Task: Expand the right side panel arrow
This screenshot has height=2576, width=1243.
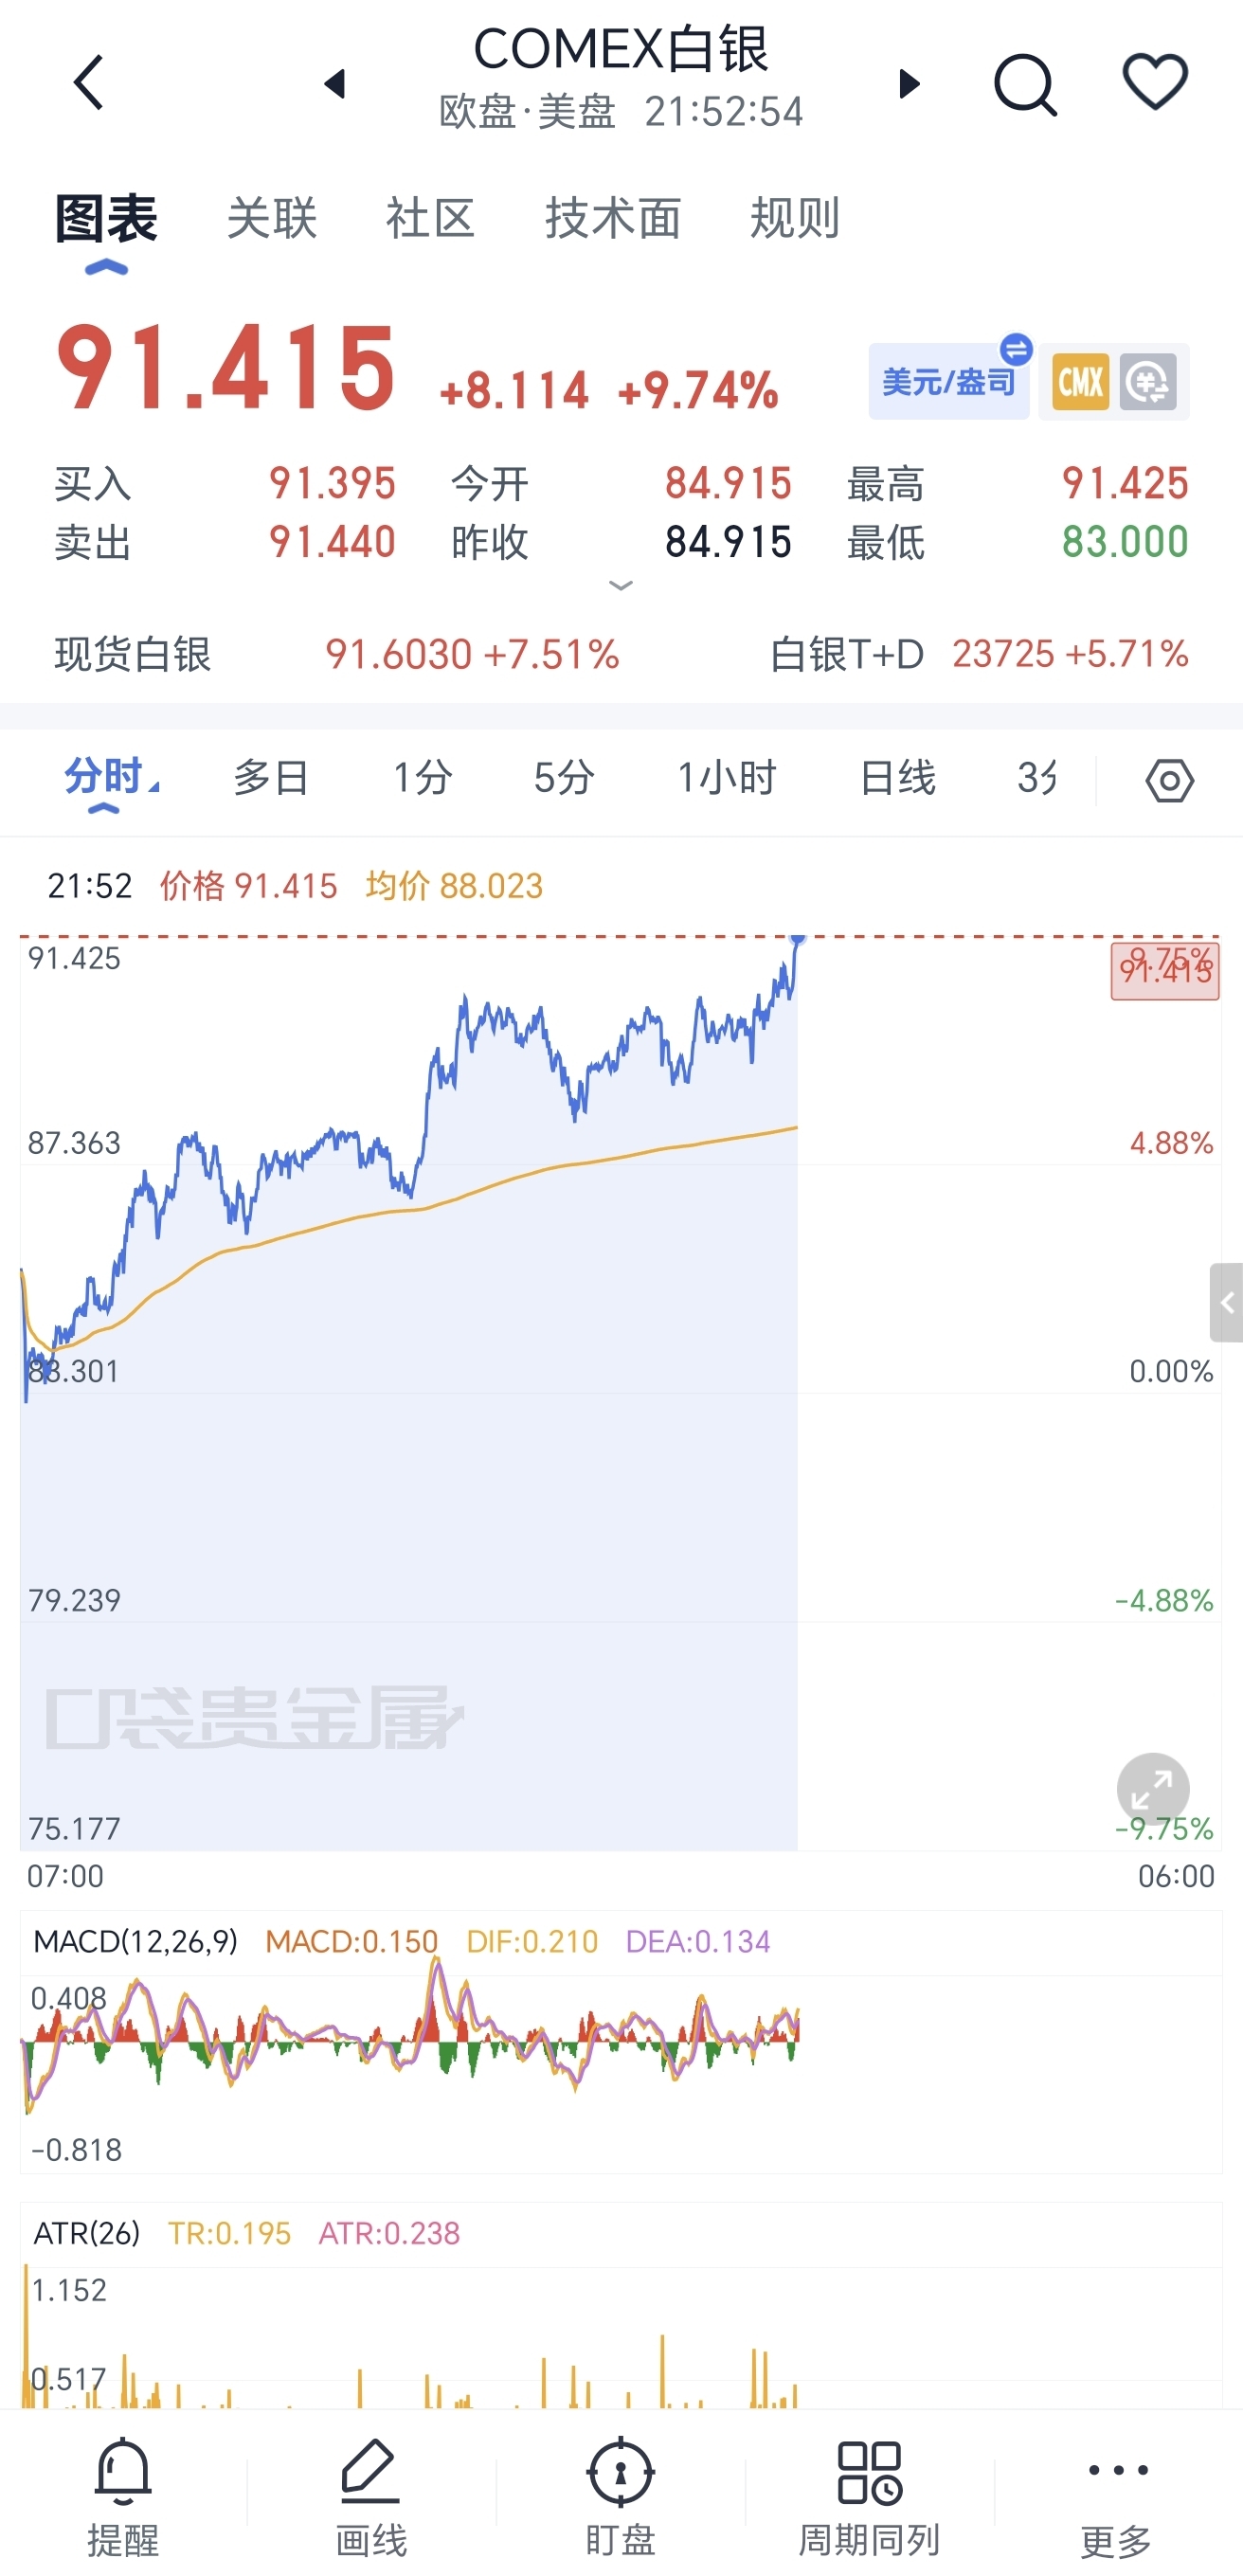Action: (1226, 1302)
